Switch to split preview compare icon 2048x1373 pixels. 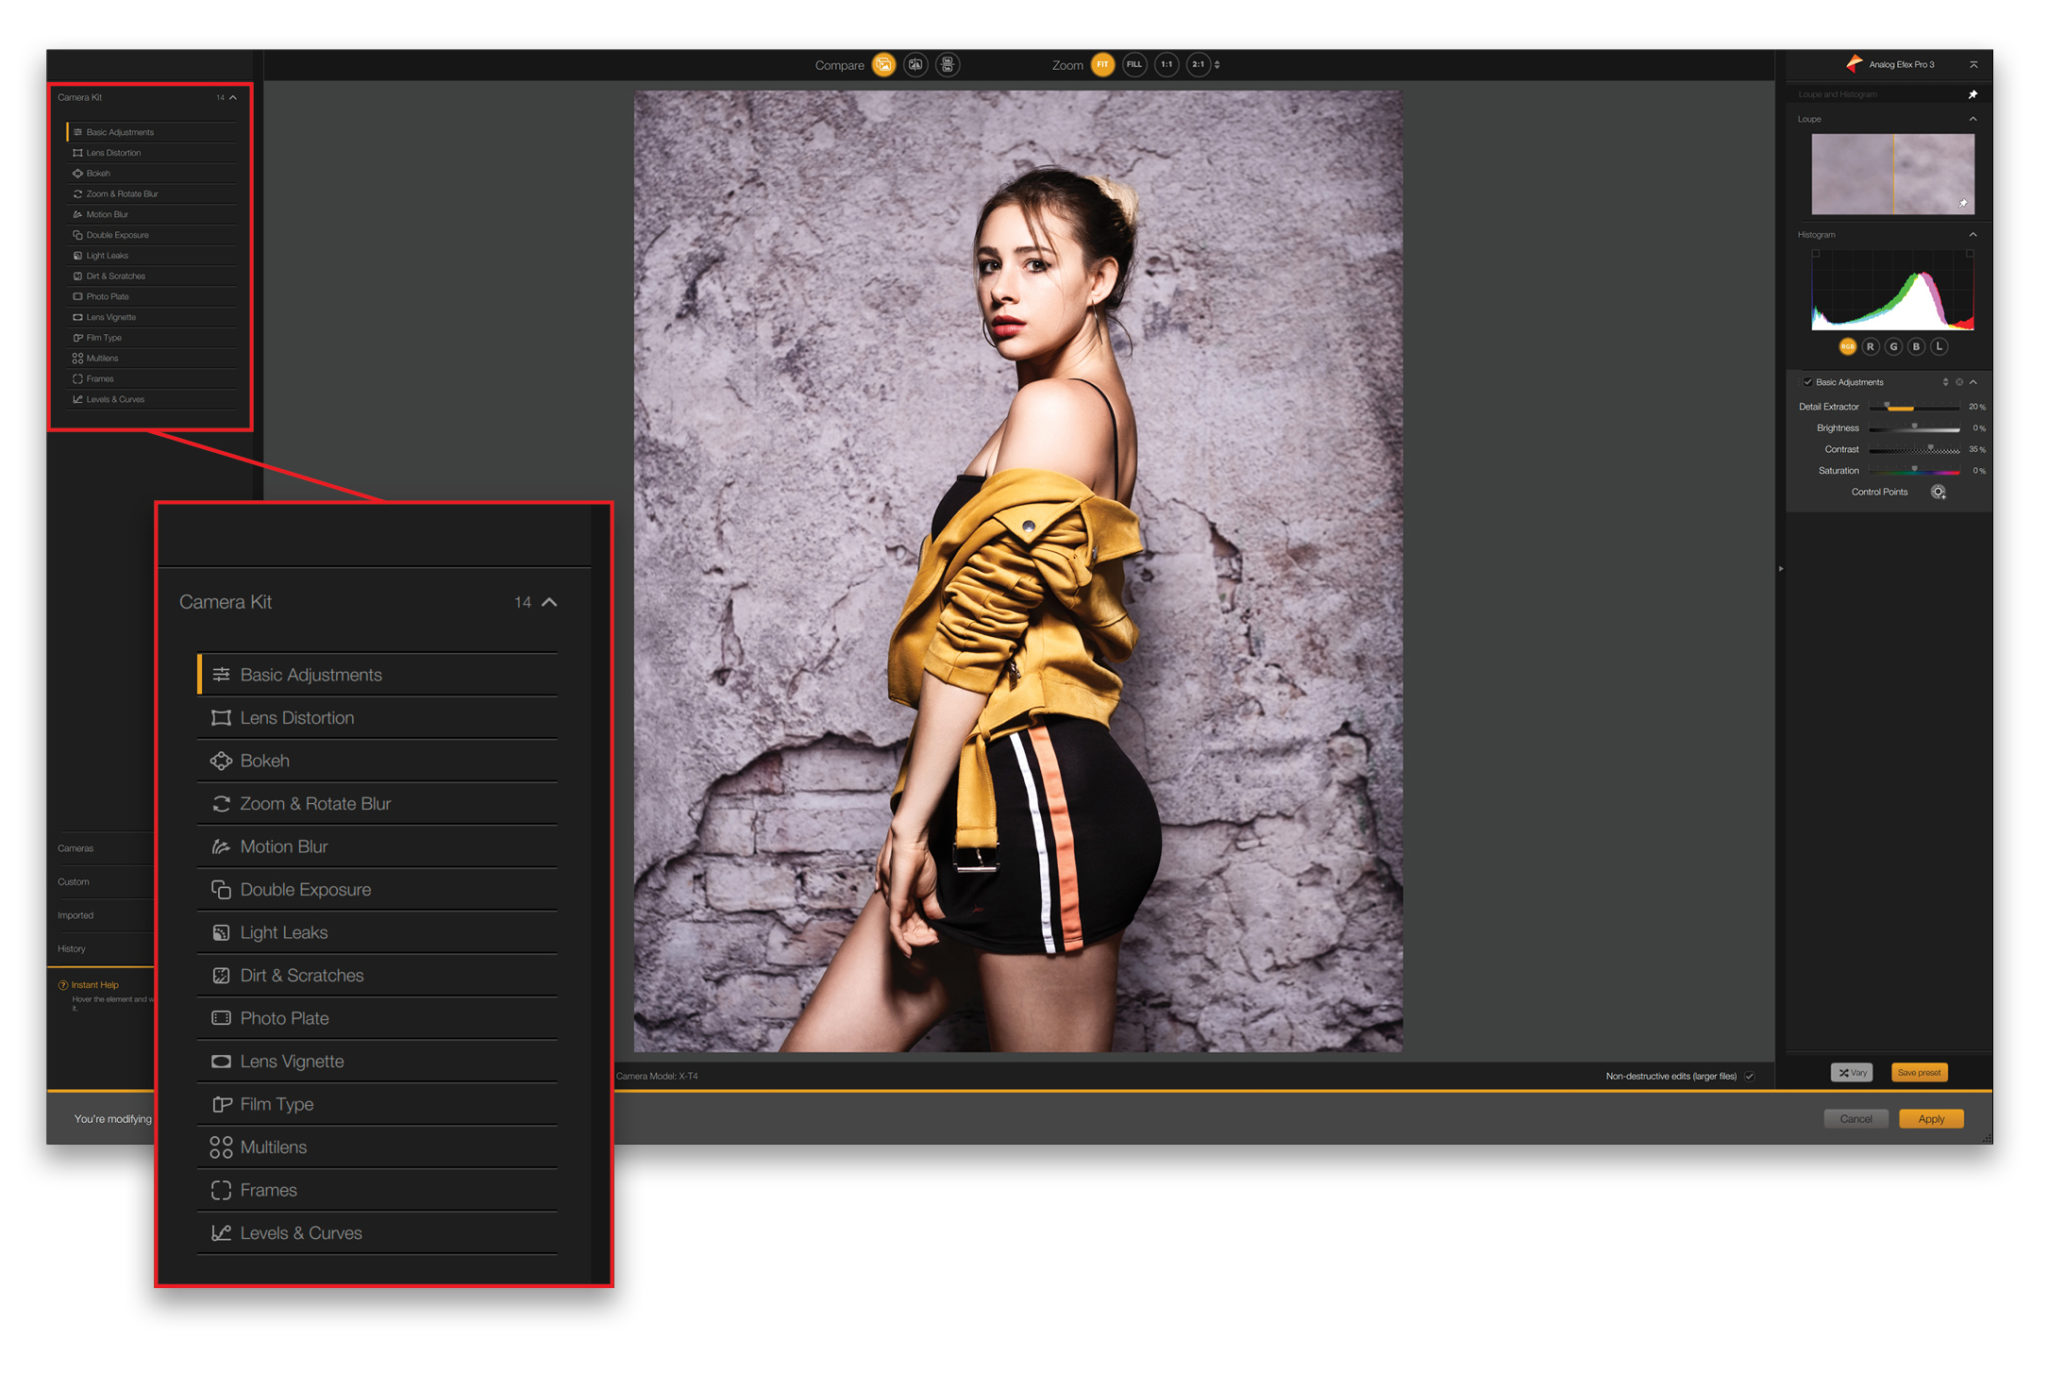tap(915, 65)
